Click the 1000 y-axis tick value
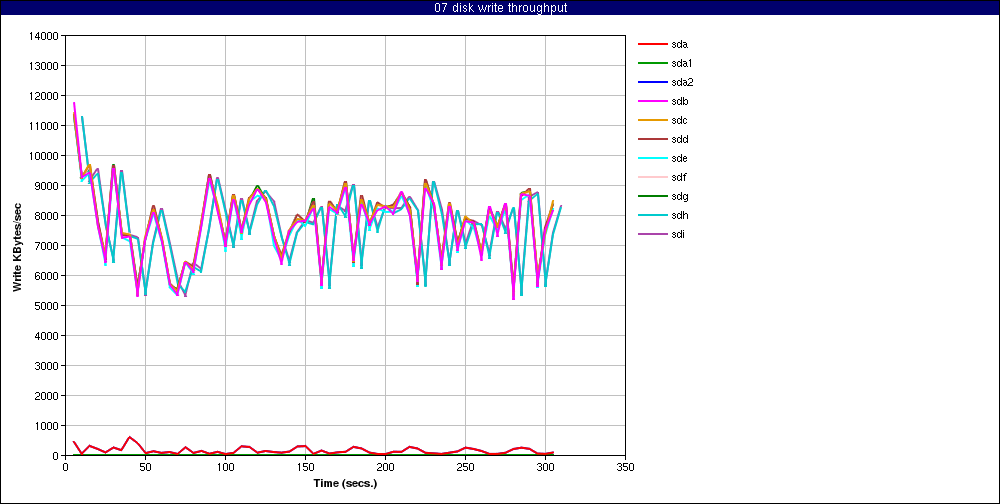Screen dimensions: 1000x504 [47, 426]
